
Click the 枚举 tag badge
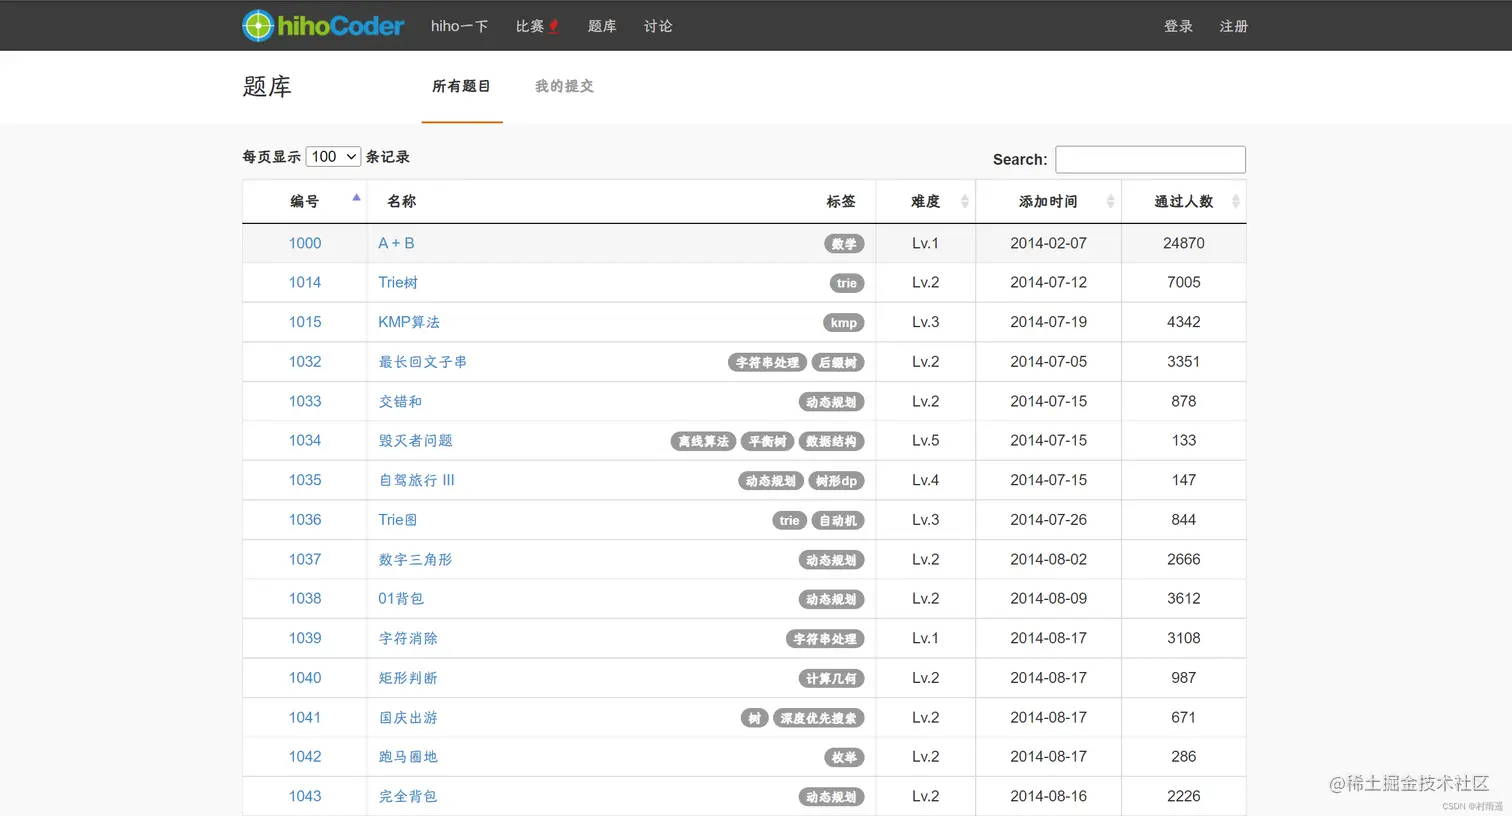click(844, 757)
